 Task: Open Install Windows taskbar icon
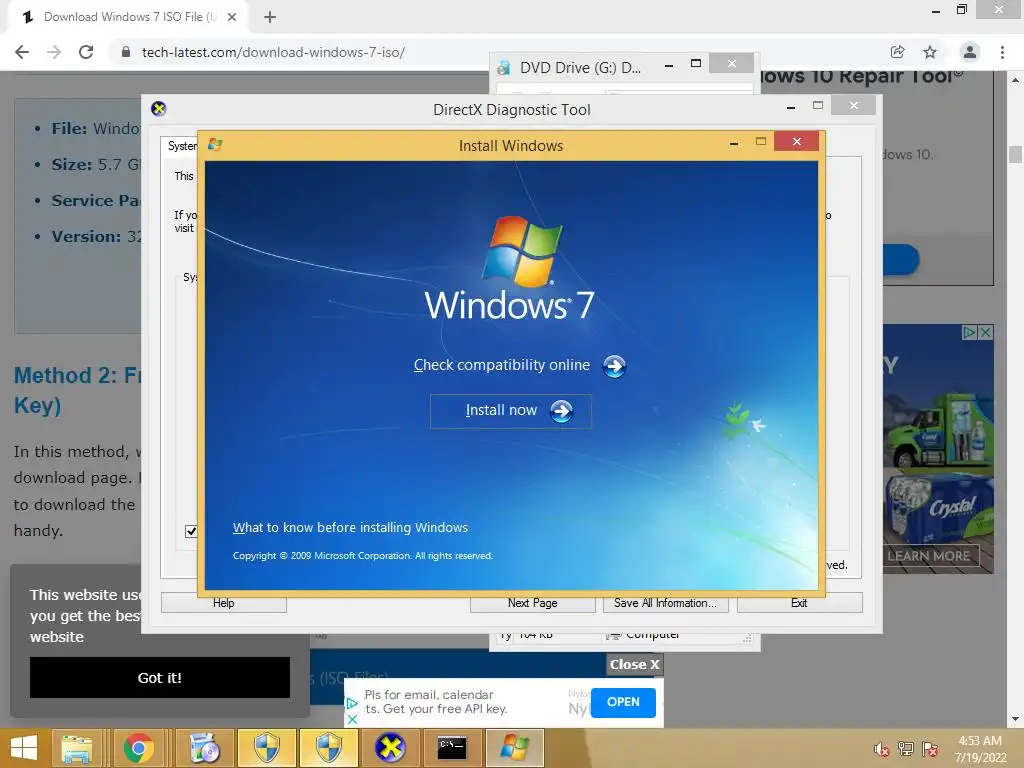pos(514,748)
